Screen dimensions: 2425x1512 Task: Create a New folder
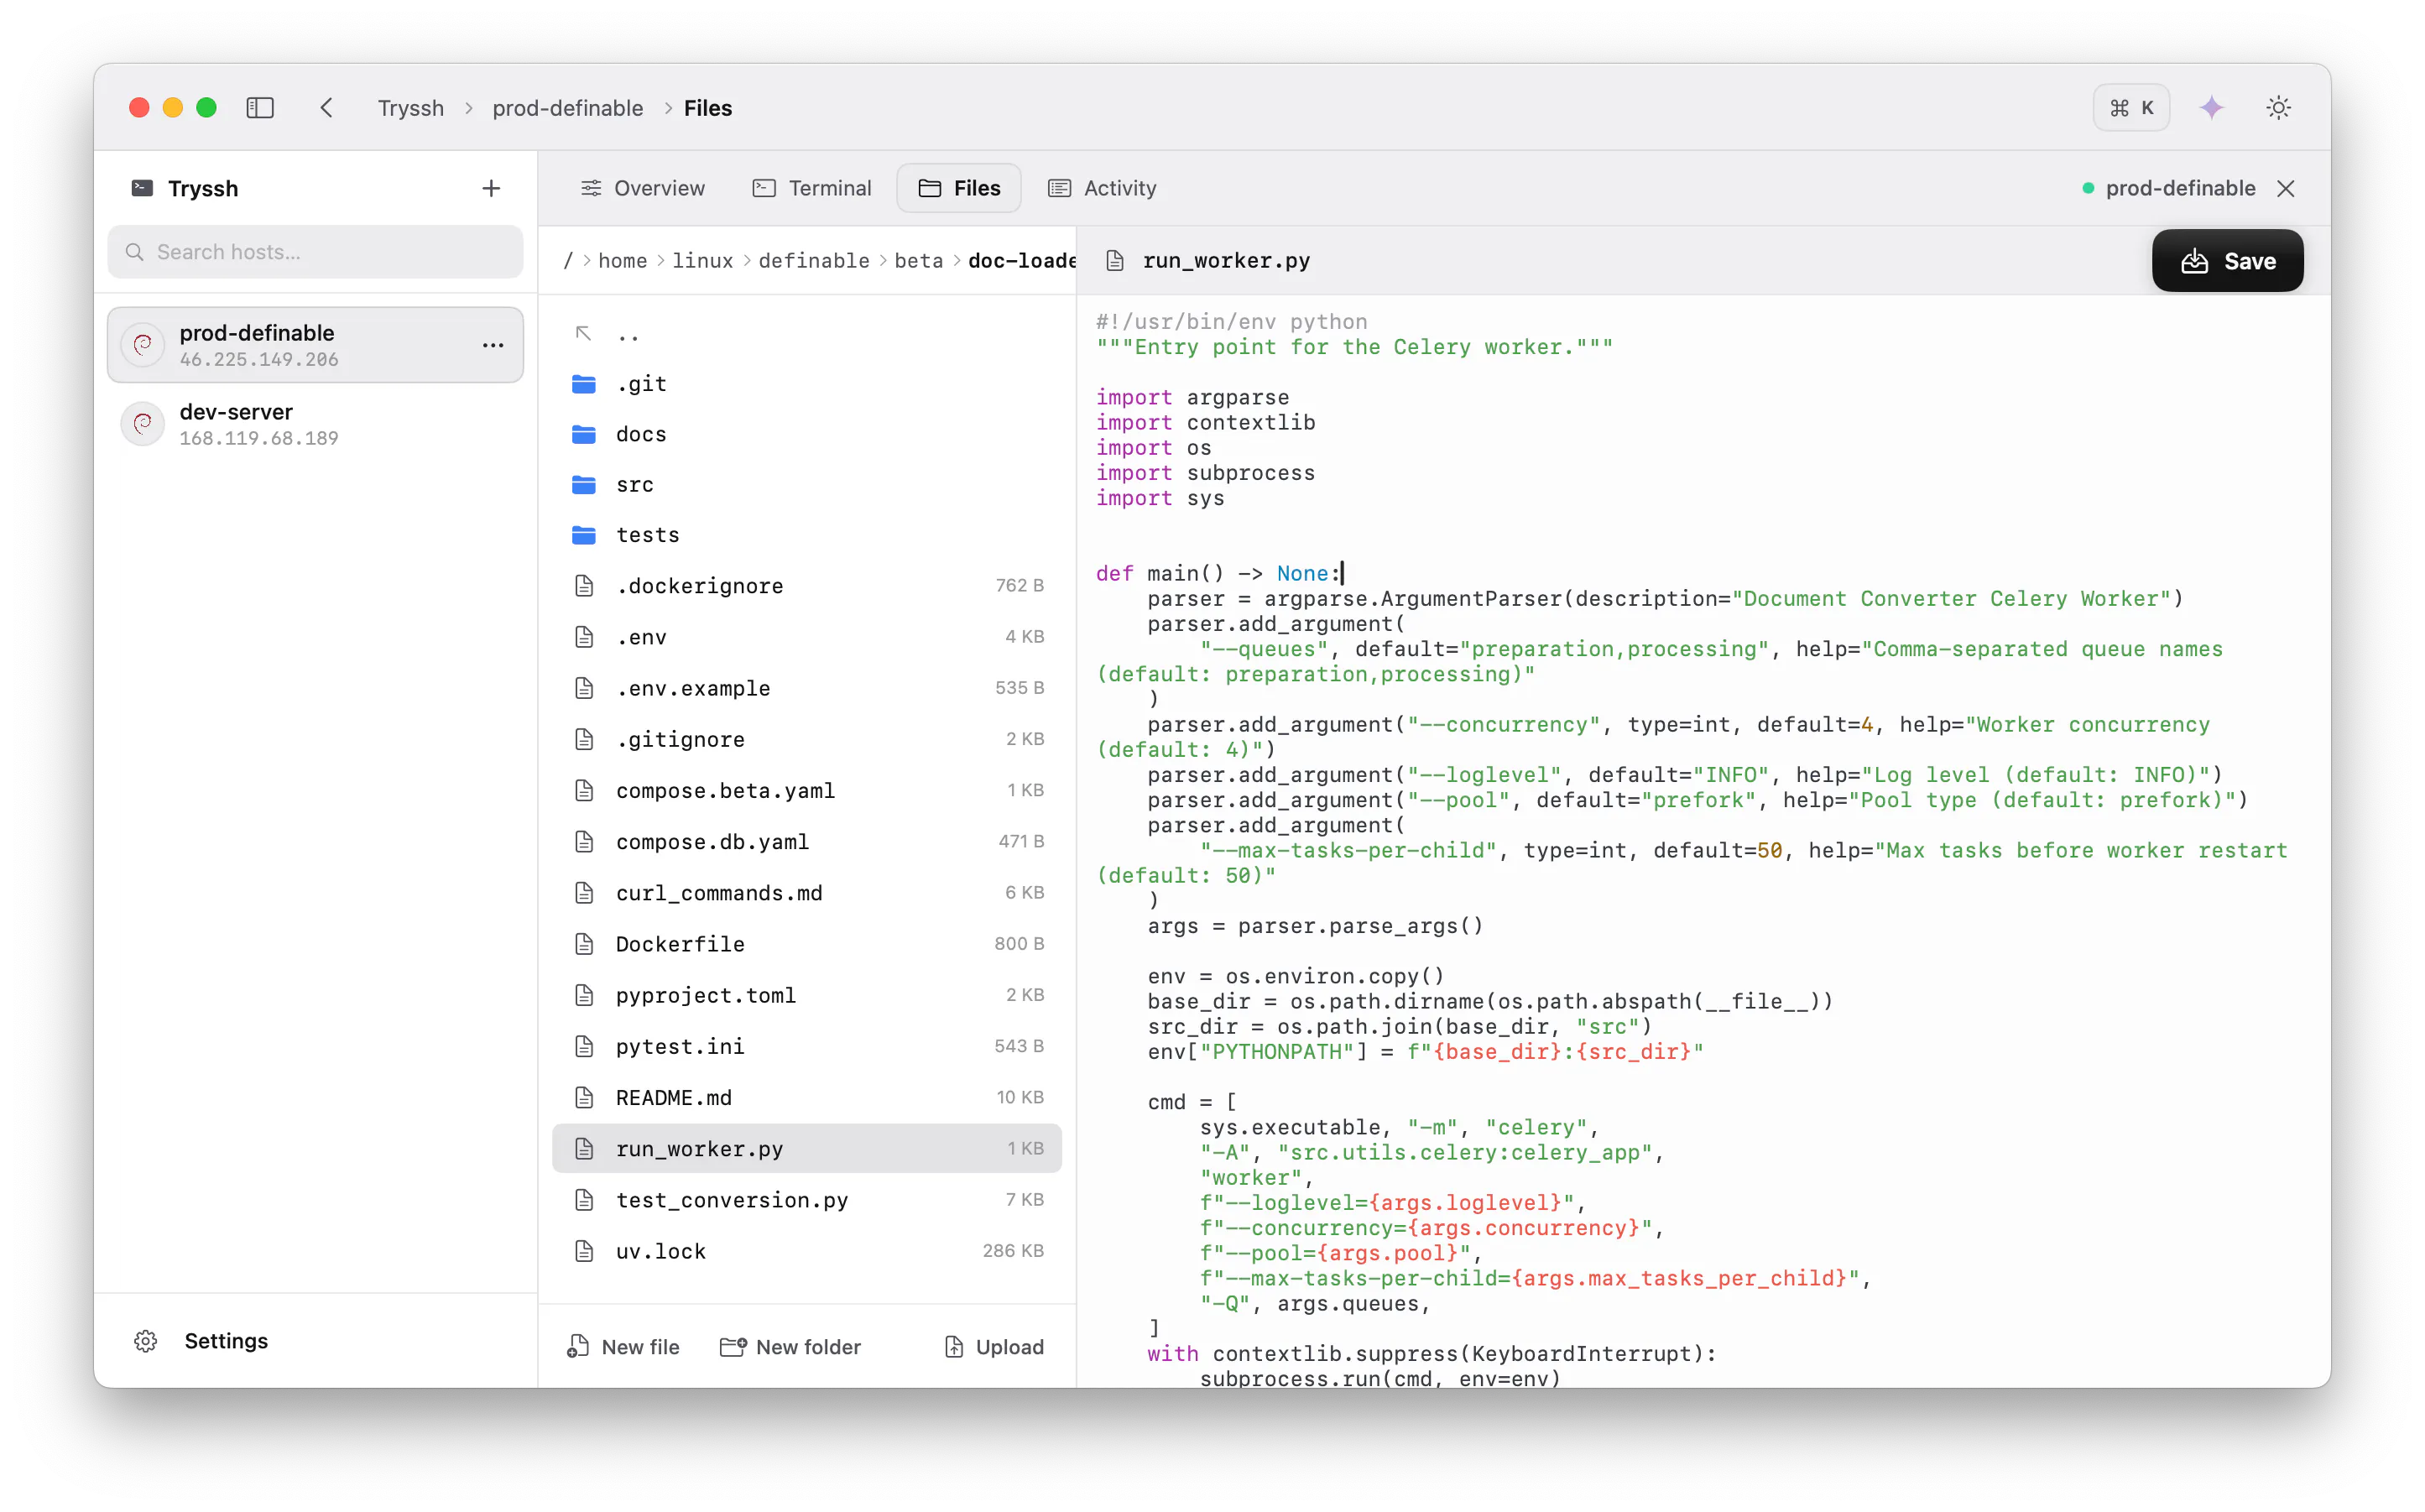click(790, 1347)
